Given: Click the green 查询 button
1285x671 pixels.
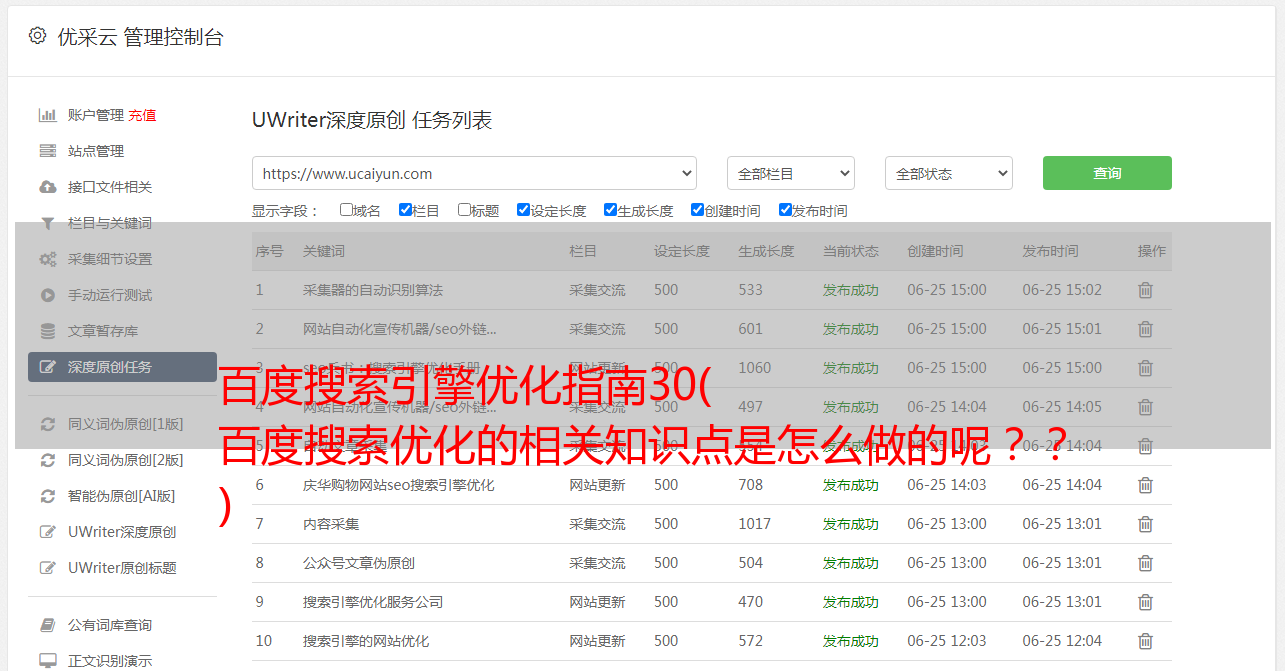Looking at the screenshot, I should 1107,173.
